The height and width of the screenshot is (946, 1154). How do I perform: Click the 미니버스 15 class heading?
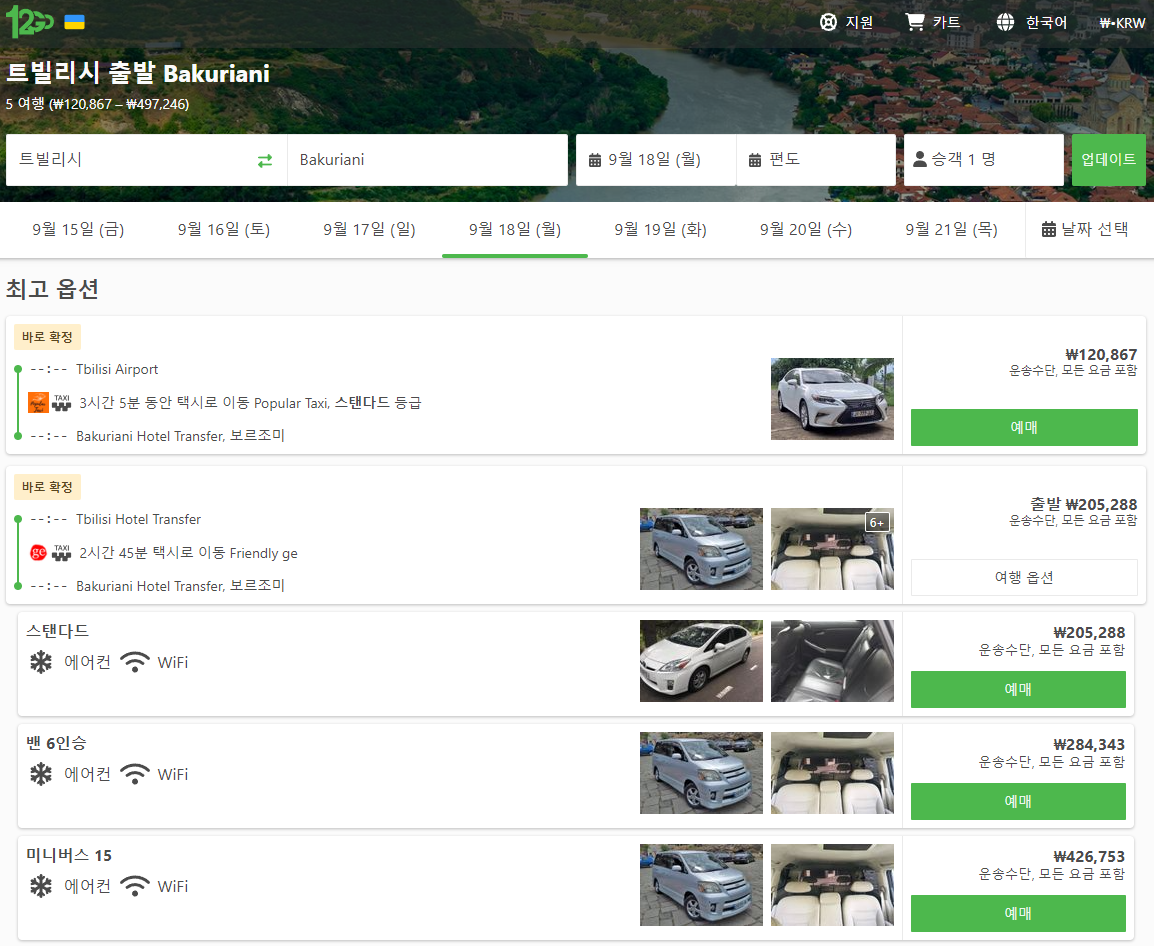point(69,855)
